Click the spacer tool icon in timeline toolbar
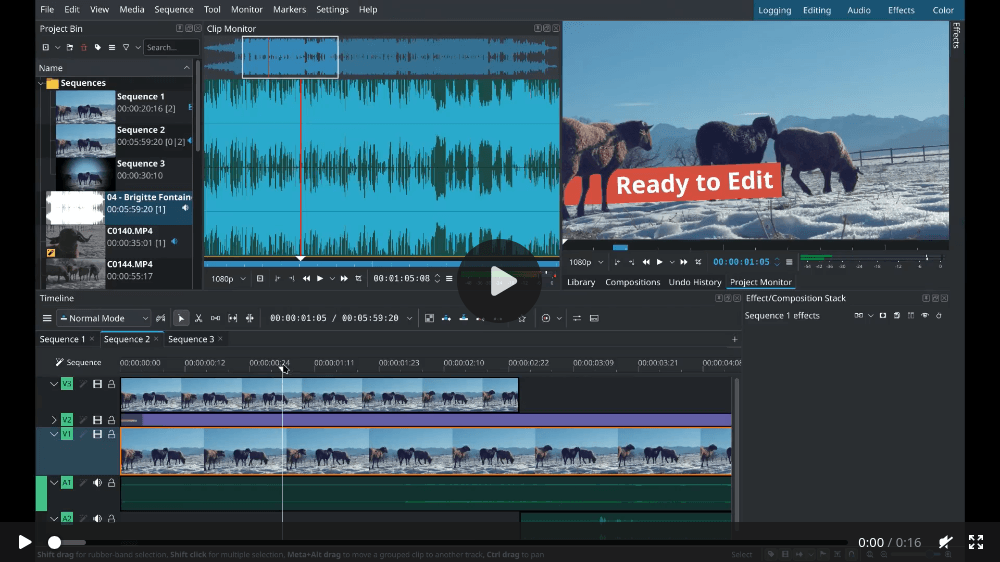Viewport: 1000px width, 562px height. (x=215, y=318)
